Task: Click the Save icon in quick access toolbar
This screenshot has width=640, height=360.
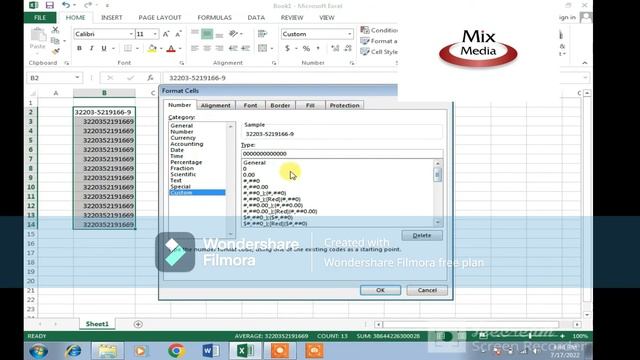Action: point(50,5)
